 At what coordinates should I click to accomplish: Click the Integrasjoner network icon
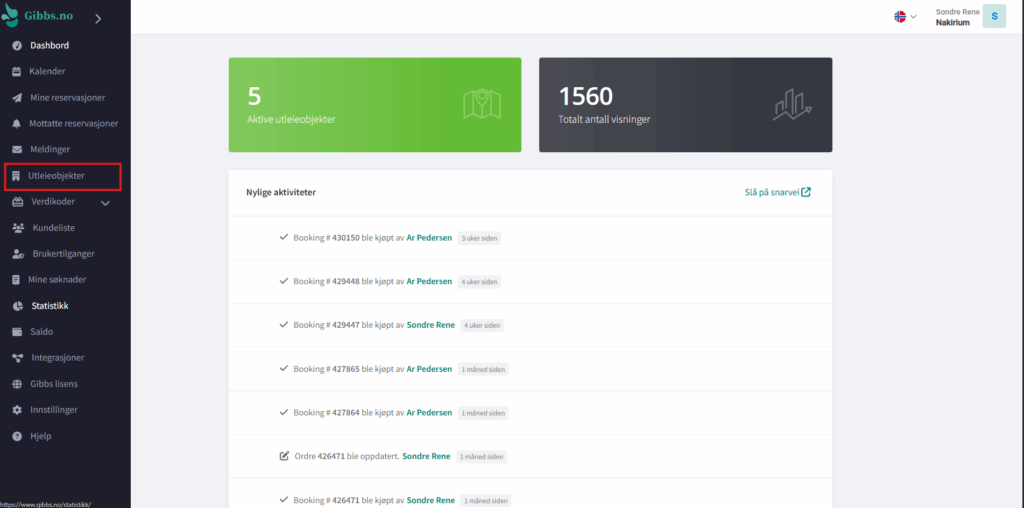(x=17, y=358)
